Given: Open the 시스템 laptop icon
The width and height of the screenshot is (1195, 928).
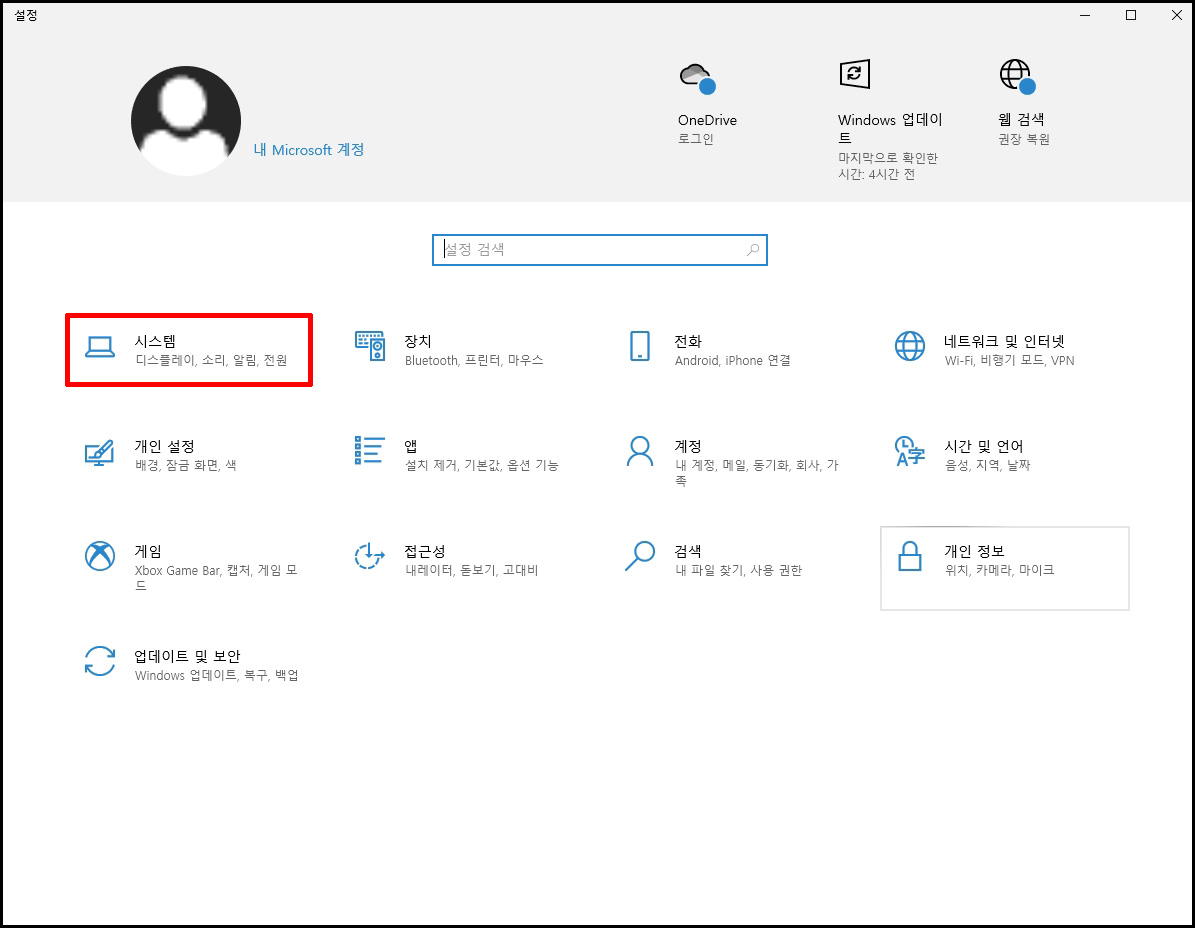Looking at the screenshot, I should coord(100,347).
